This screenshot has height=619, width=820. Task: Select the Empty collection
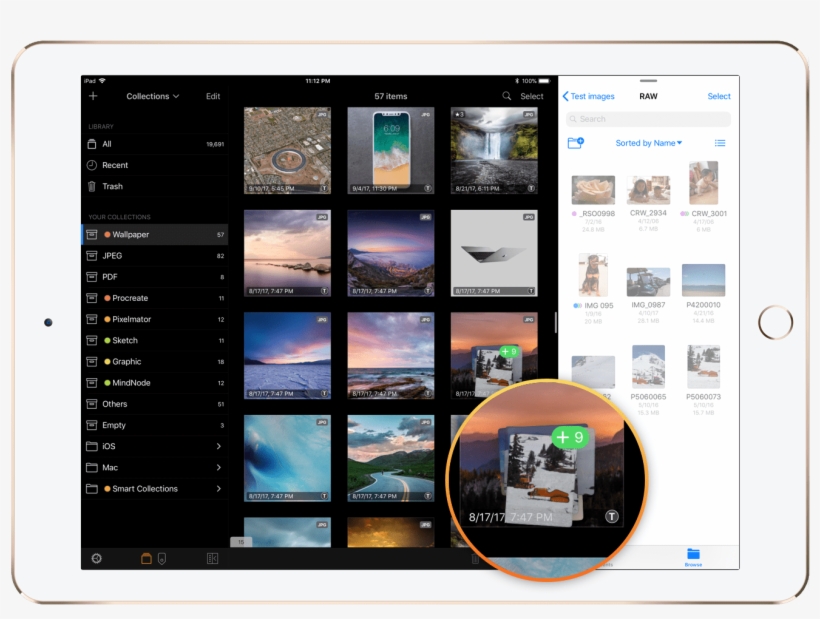[x=155, y=425]
